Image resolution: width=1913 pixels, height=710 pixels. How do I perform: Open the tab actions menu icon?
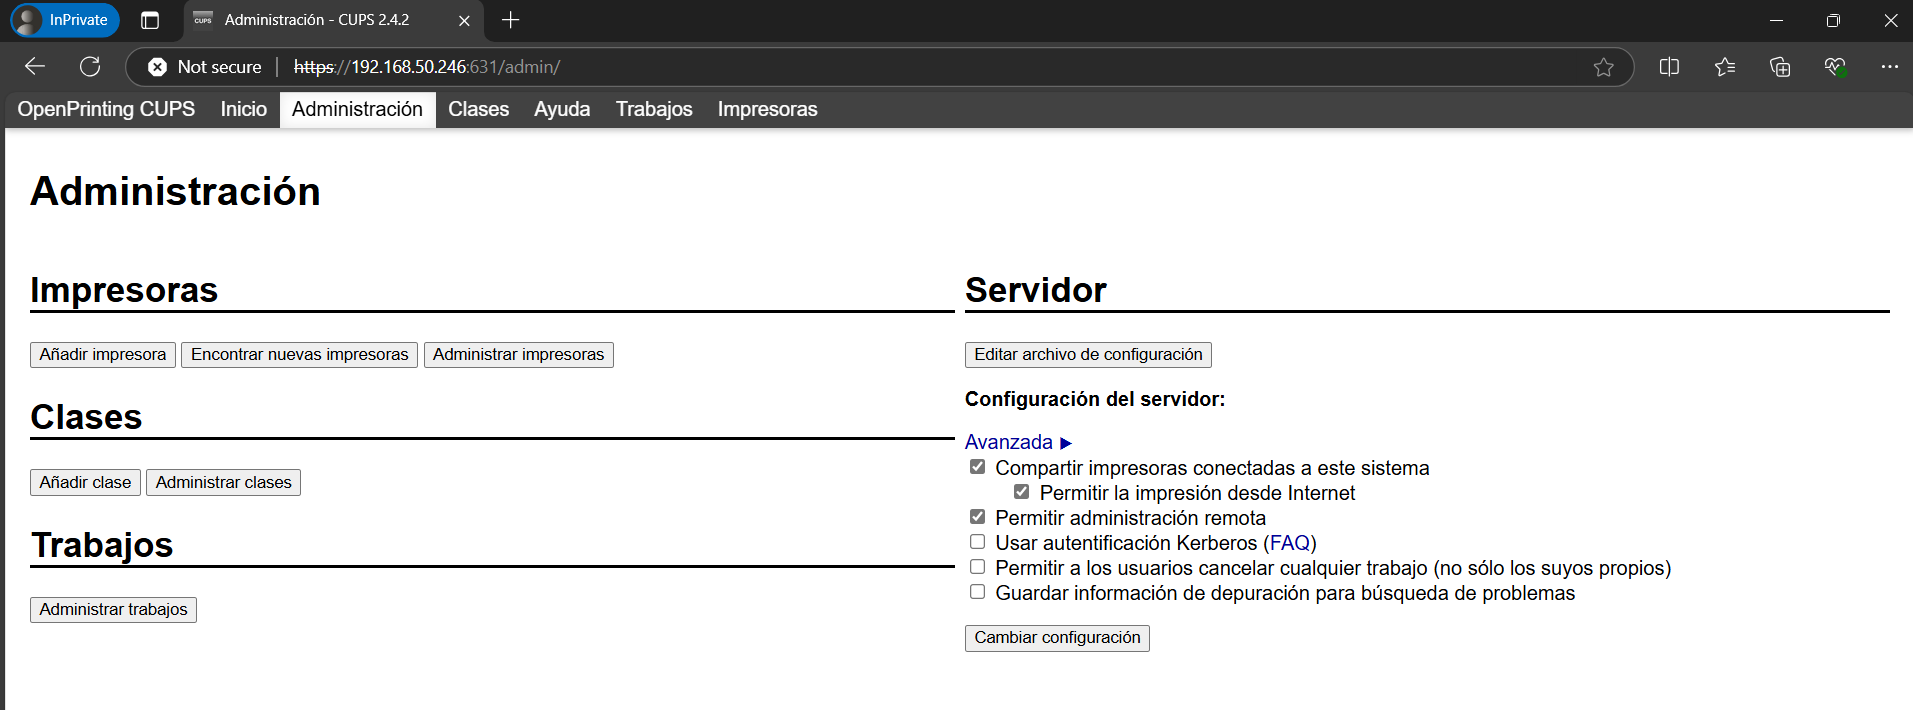coord(150,20)
